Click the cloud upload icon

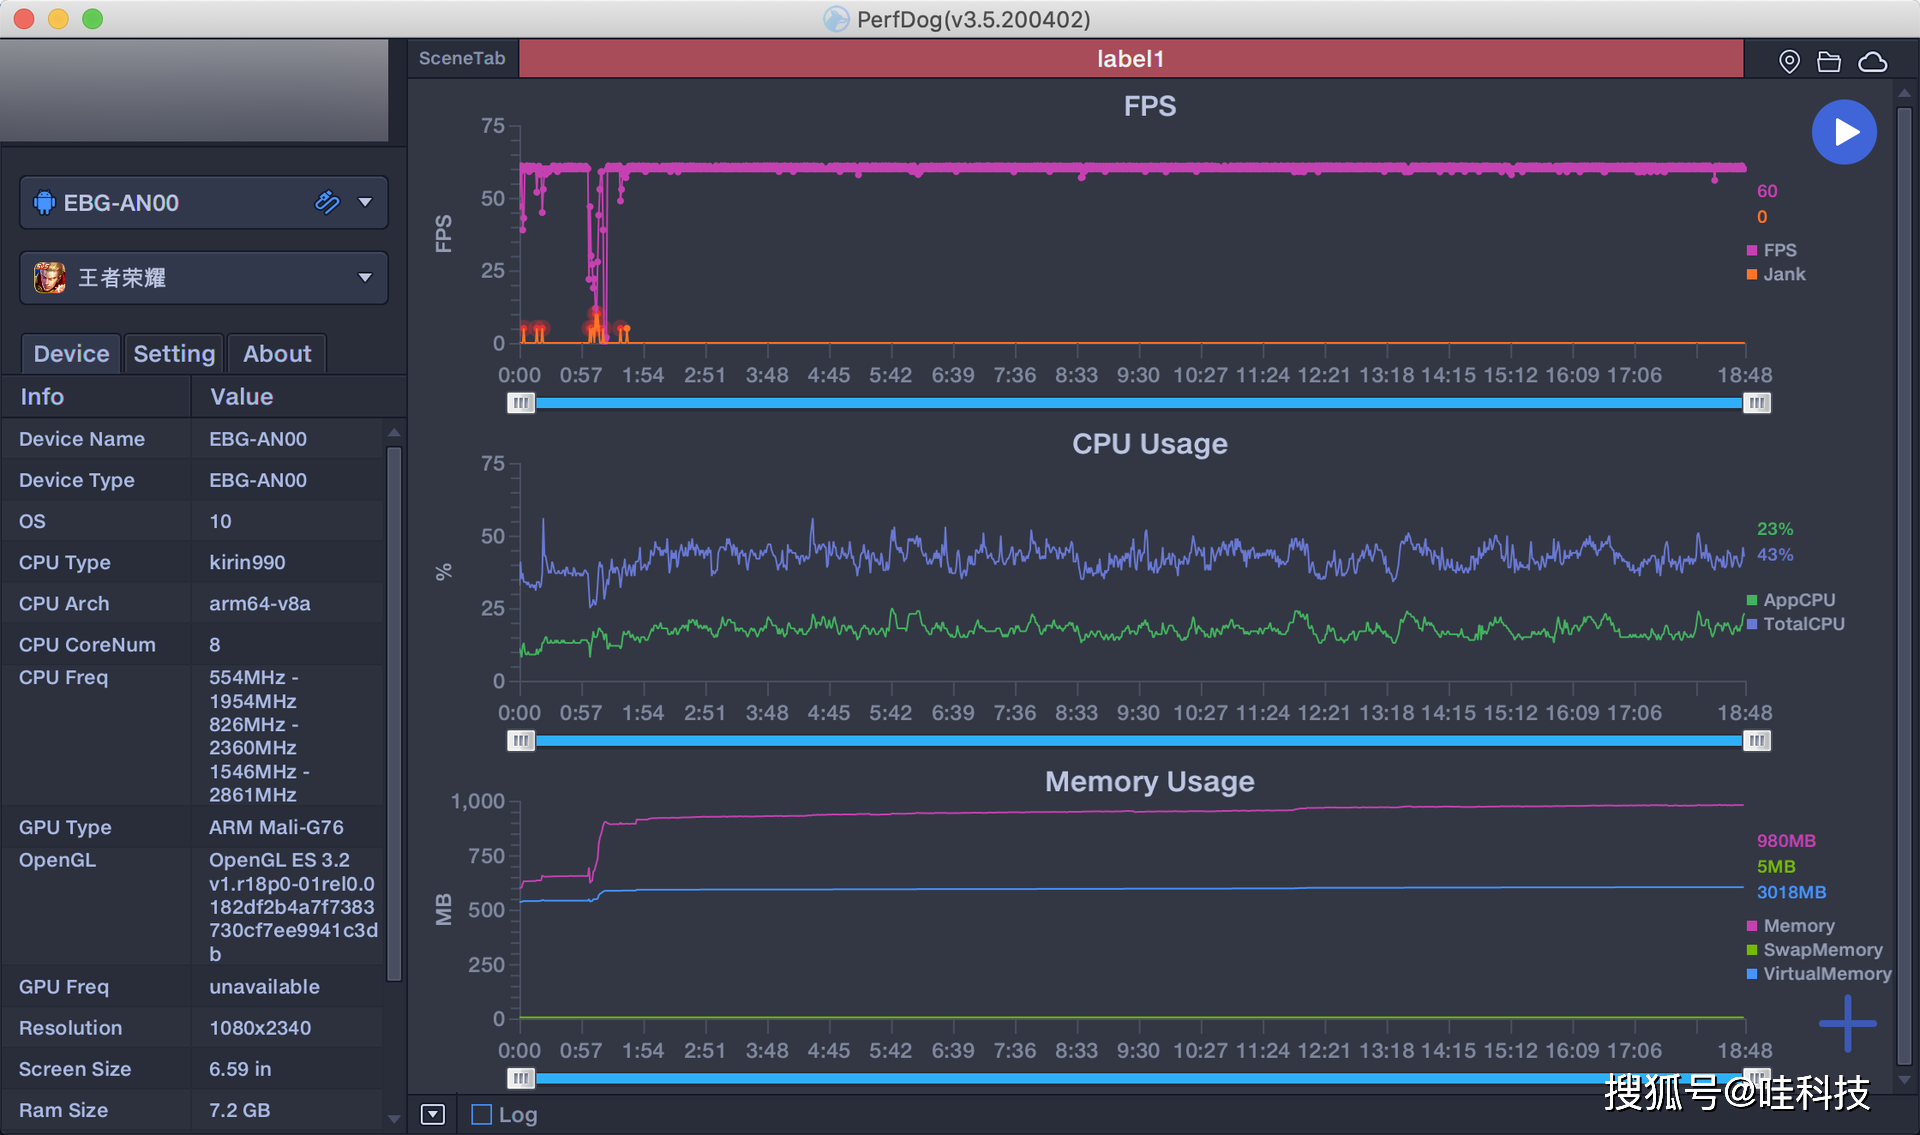[1872, 62]
